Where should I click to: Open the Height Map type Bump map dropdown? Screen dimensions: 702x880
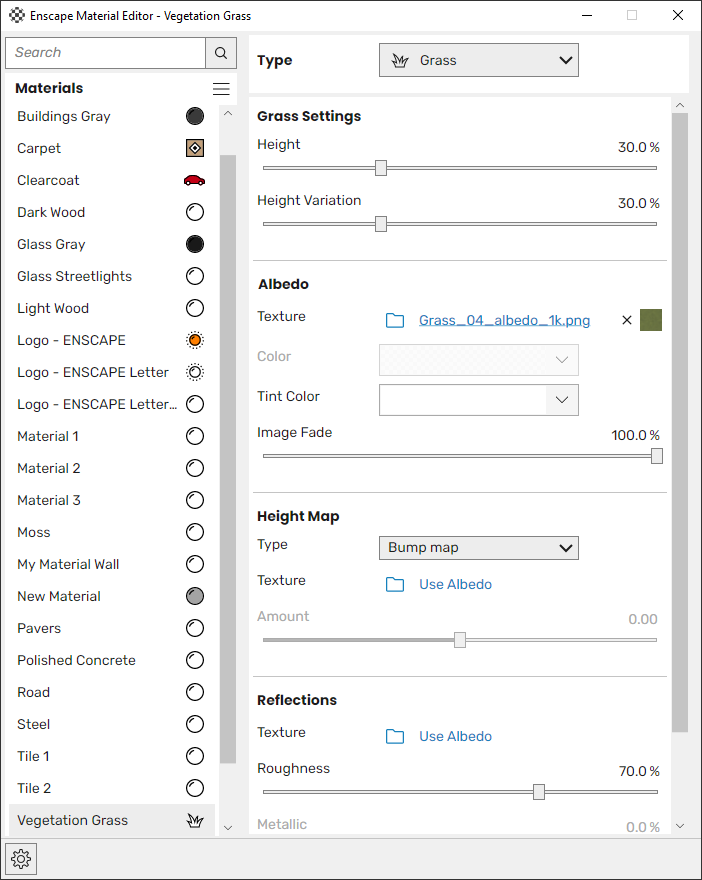pyautogui.click(x=479, y=548)
